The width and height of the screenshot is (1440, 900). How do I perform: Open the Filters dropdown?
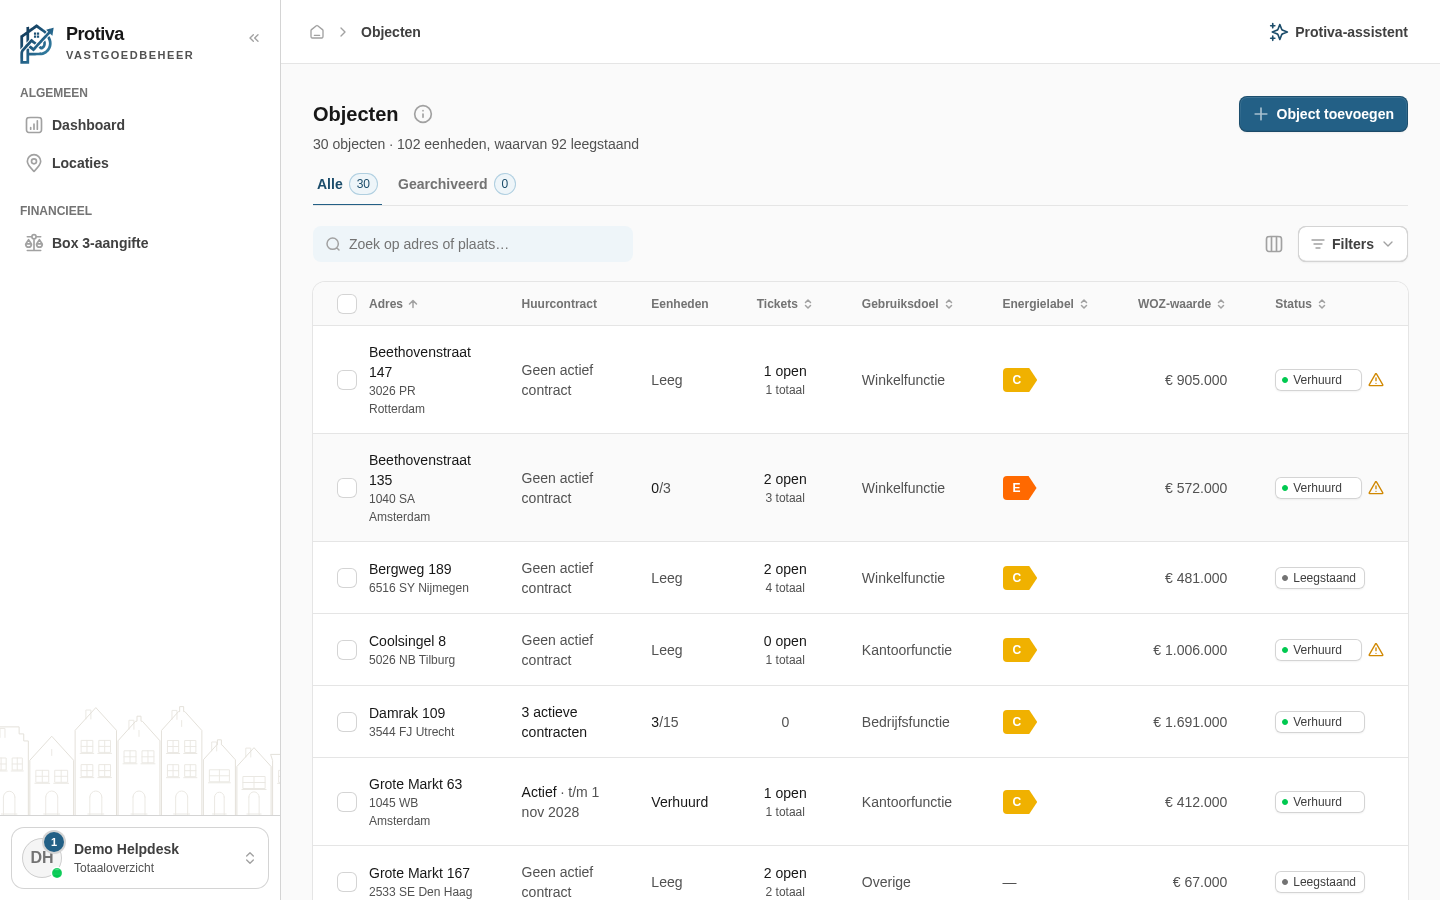[1352, 244]
